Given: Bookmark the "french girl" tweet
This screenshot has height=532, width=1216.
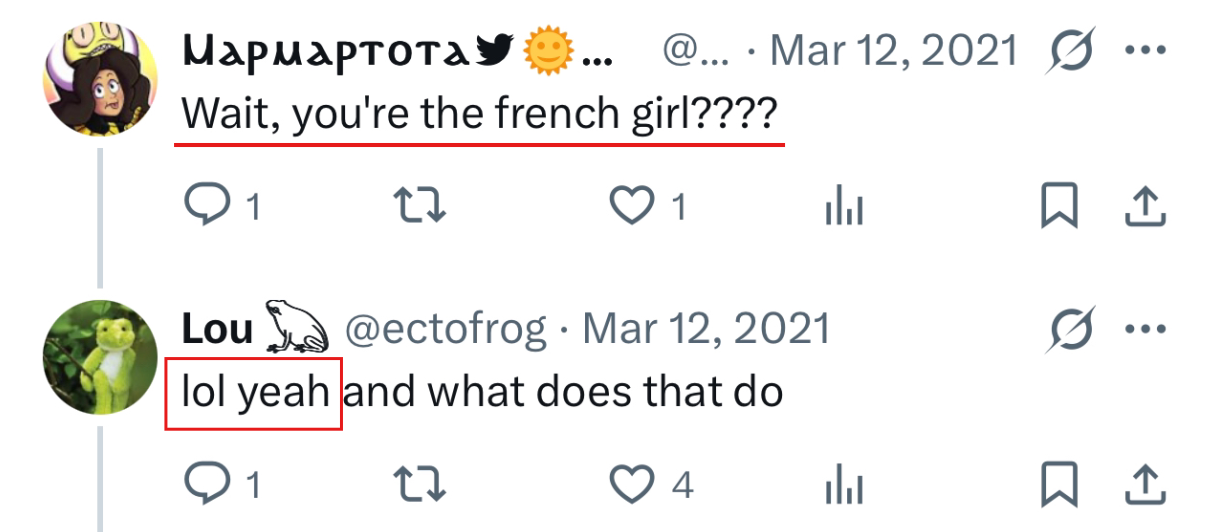Looking at the screenshot, I should tap(1060, 207).
